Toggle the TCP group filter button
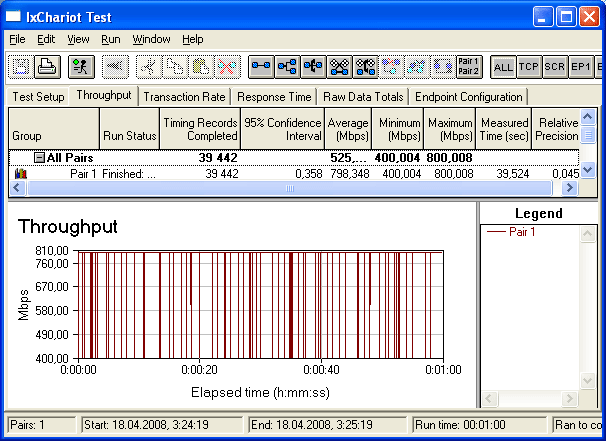This screenshot has width=606, height=441. tap(529, 67)
